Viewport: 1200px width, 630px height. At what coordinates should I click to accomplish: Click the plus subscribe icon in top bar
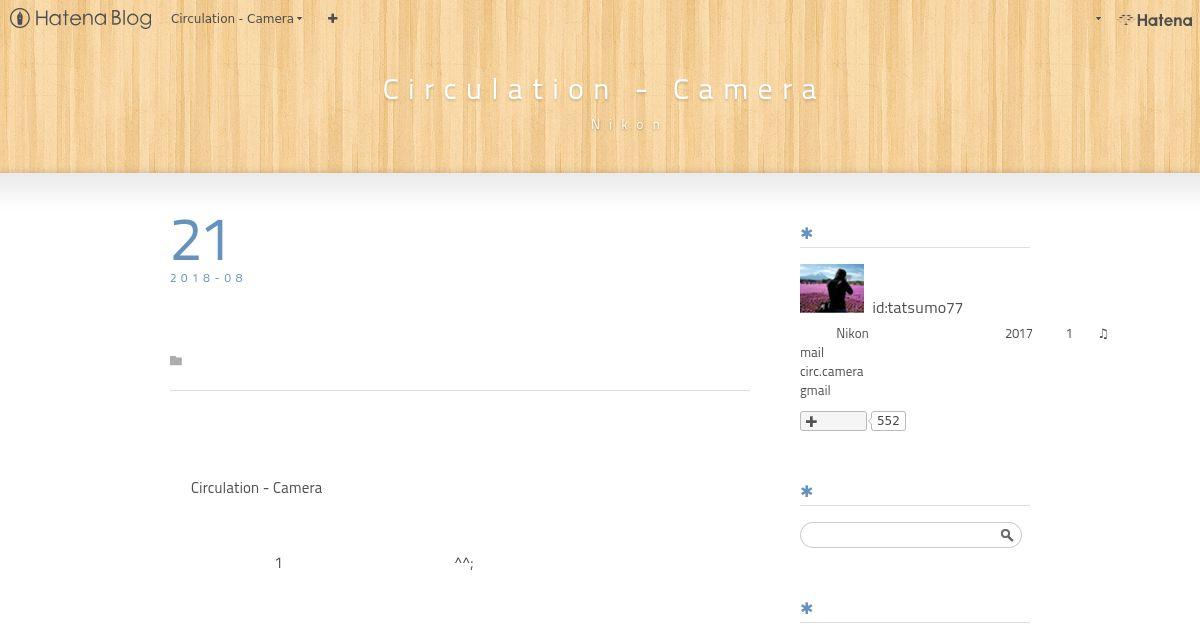(332, 18)
